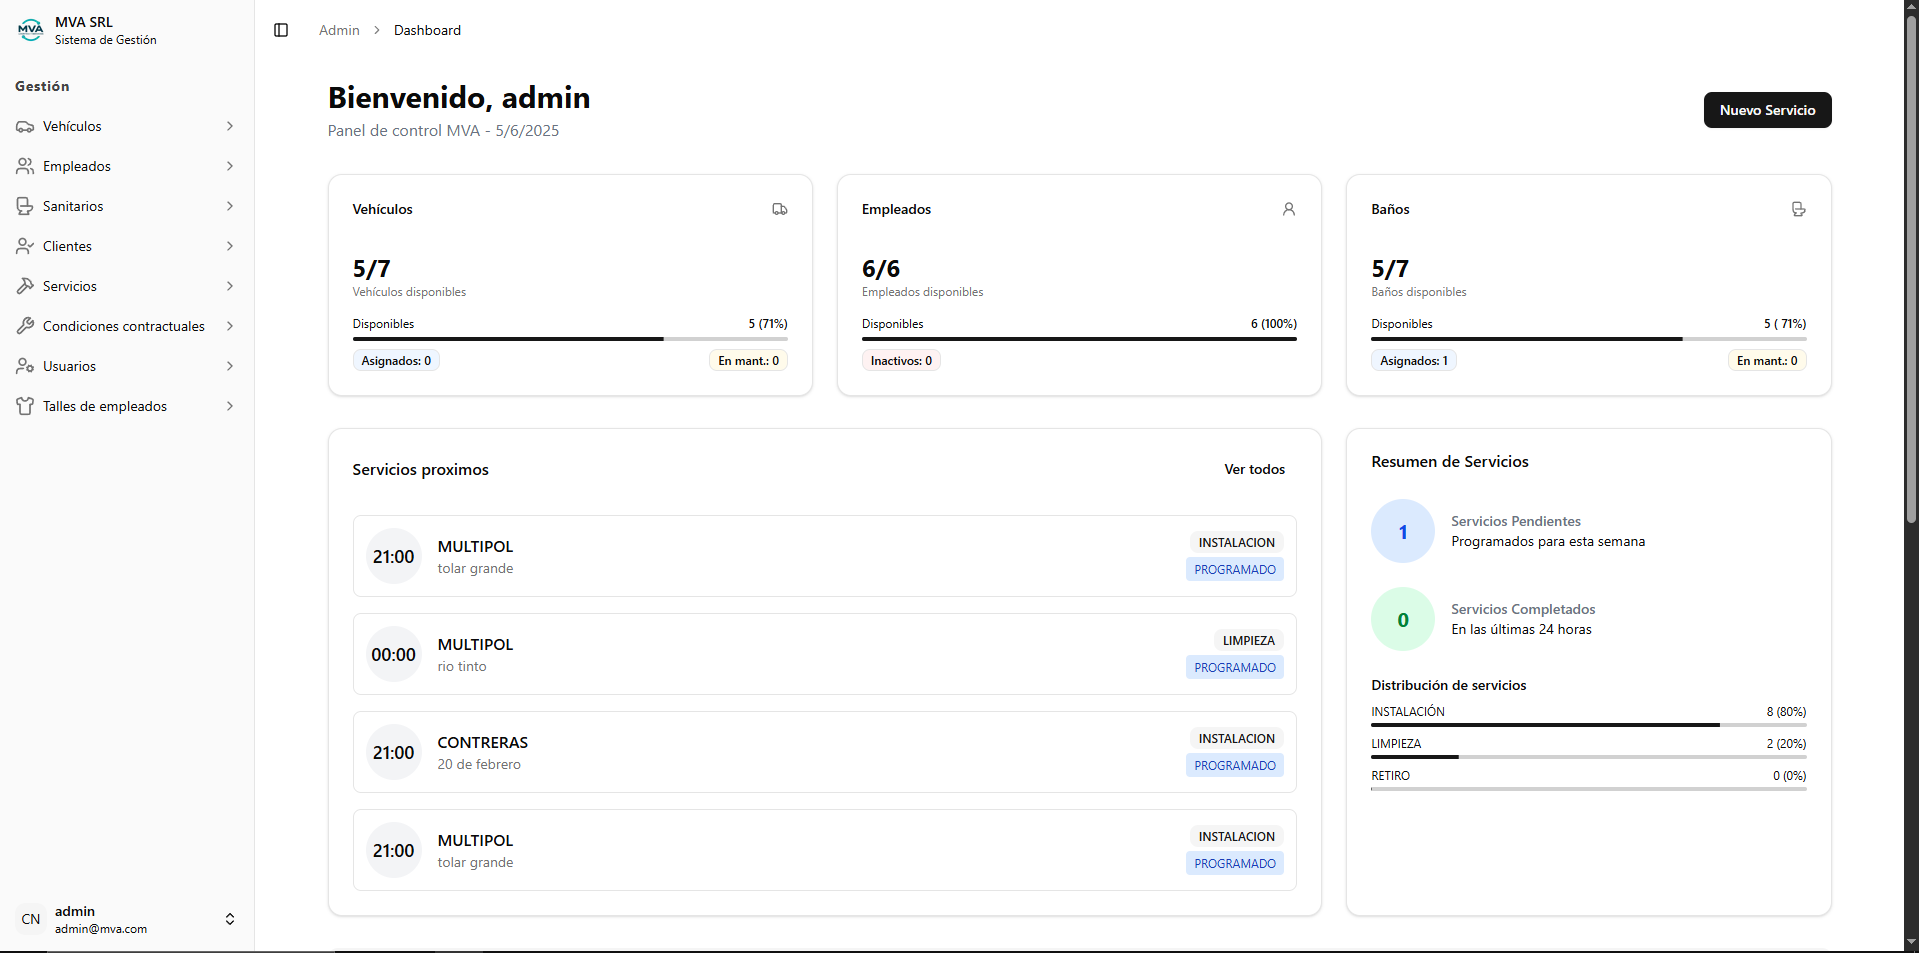The image size is (1919, 953).
Task: Open admin account switcher dropdown
Action: pos(230,919)
